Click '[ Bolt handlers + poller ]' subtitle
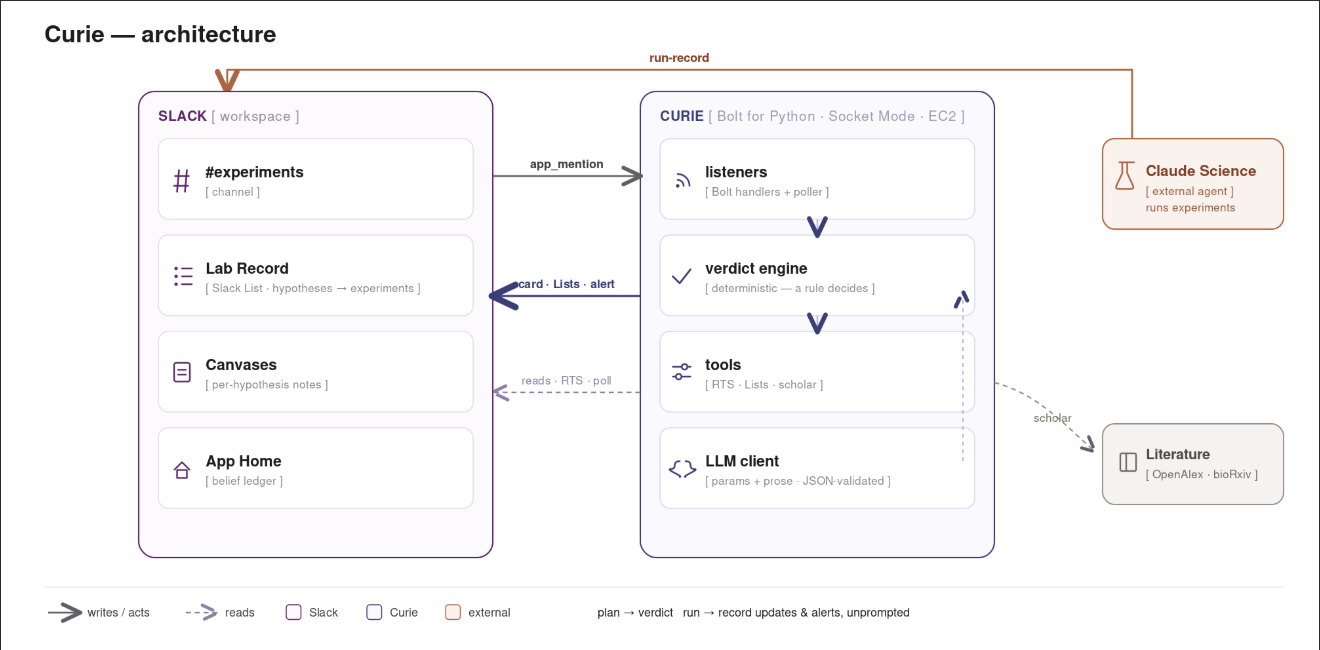This screenshot has height=650, width=1320. [767, 192]
